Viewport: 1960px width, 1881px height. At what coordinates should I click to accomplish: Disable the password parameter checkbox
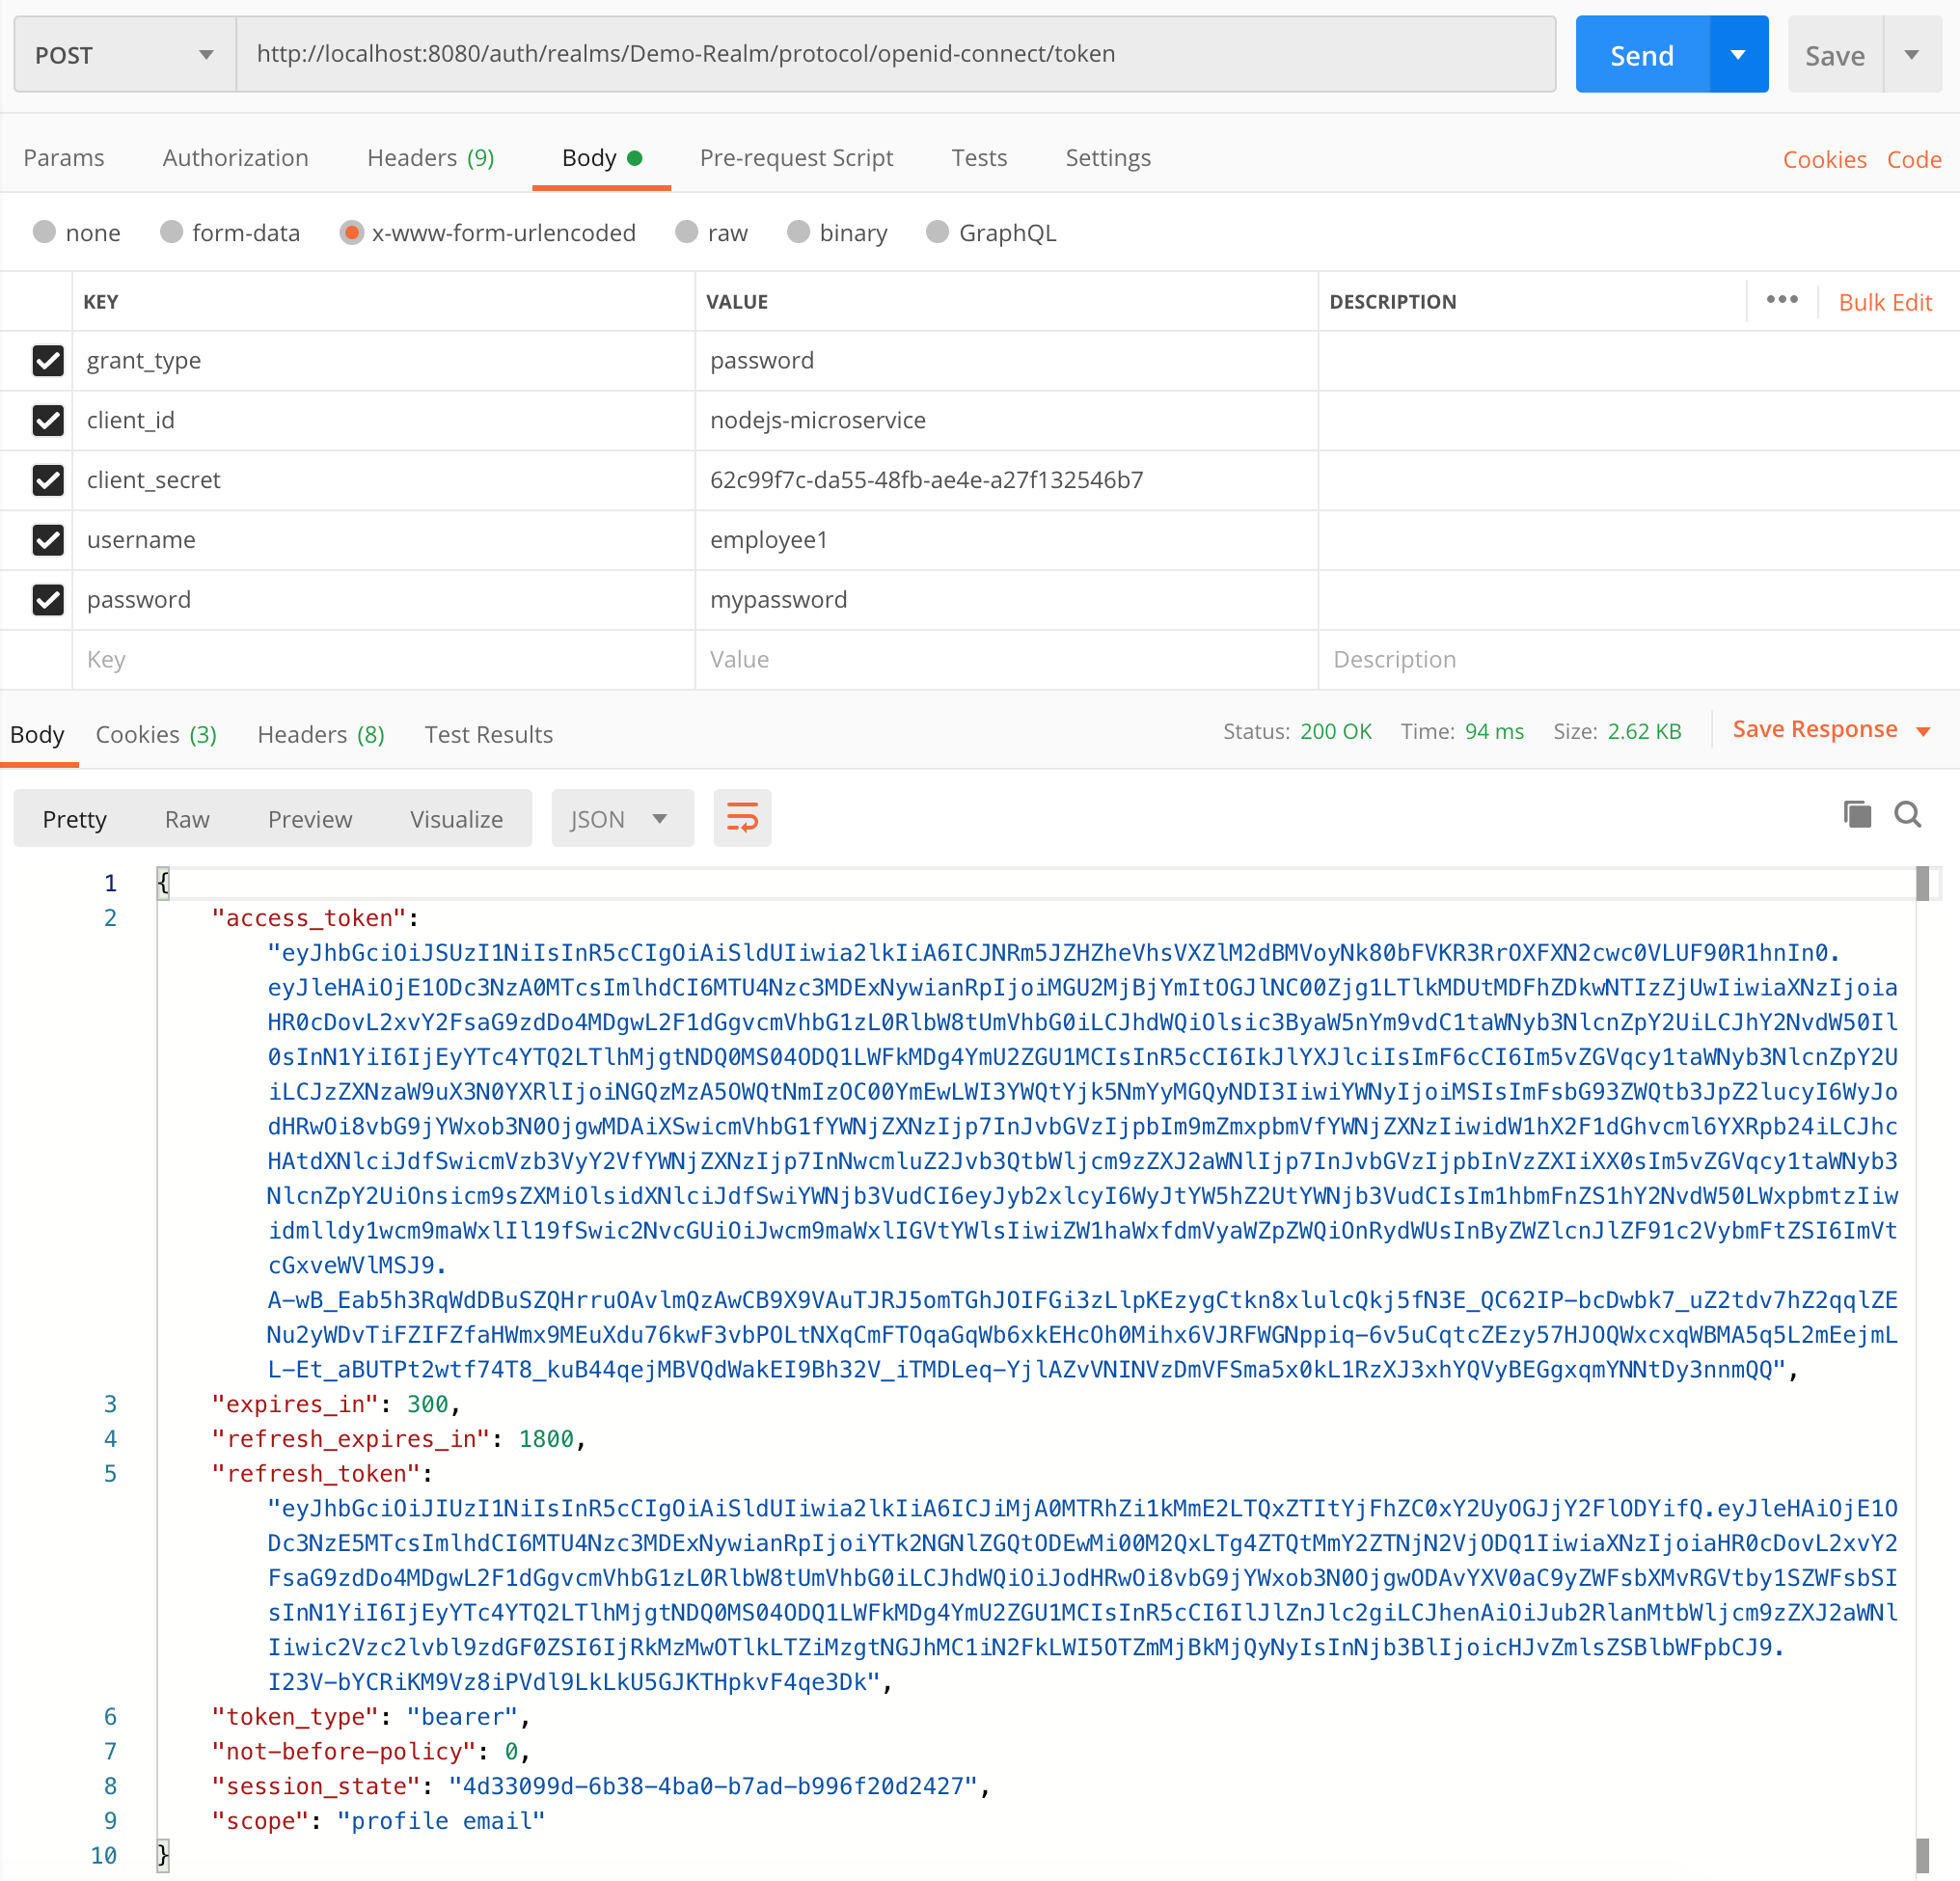[48, 600]
